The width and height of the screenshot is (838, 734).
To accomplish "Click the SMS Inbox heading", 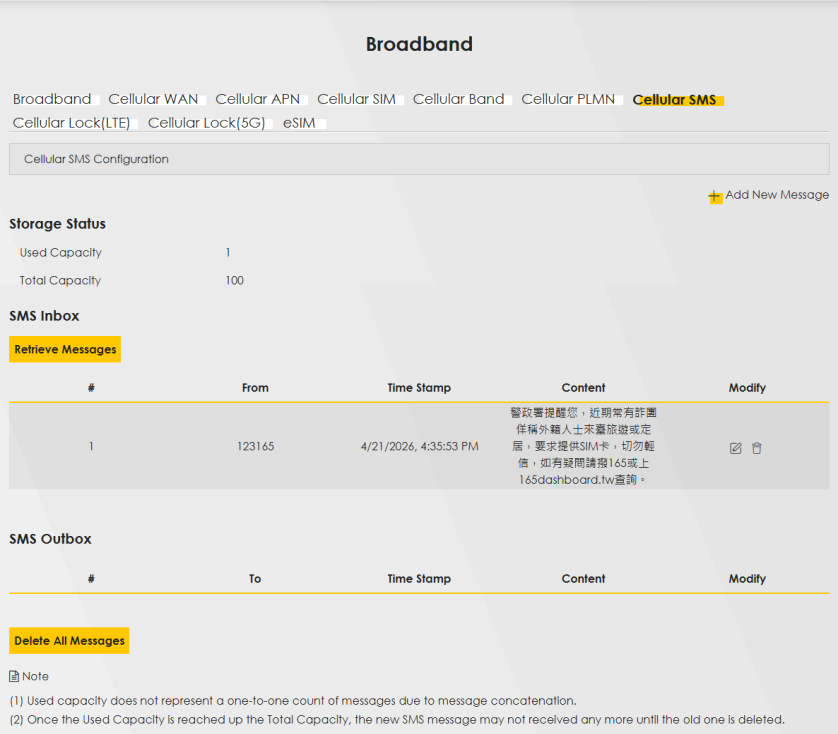I will pyautogui.click(x=44, y=316).
